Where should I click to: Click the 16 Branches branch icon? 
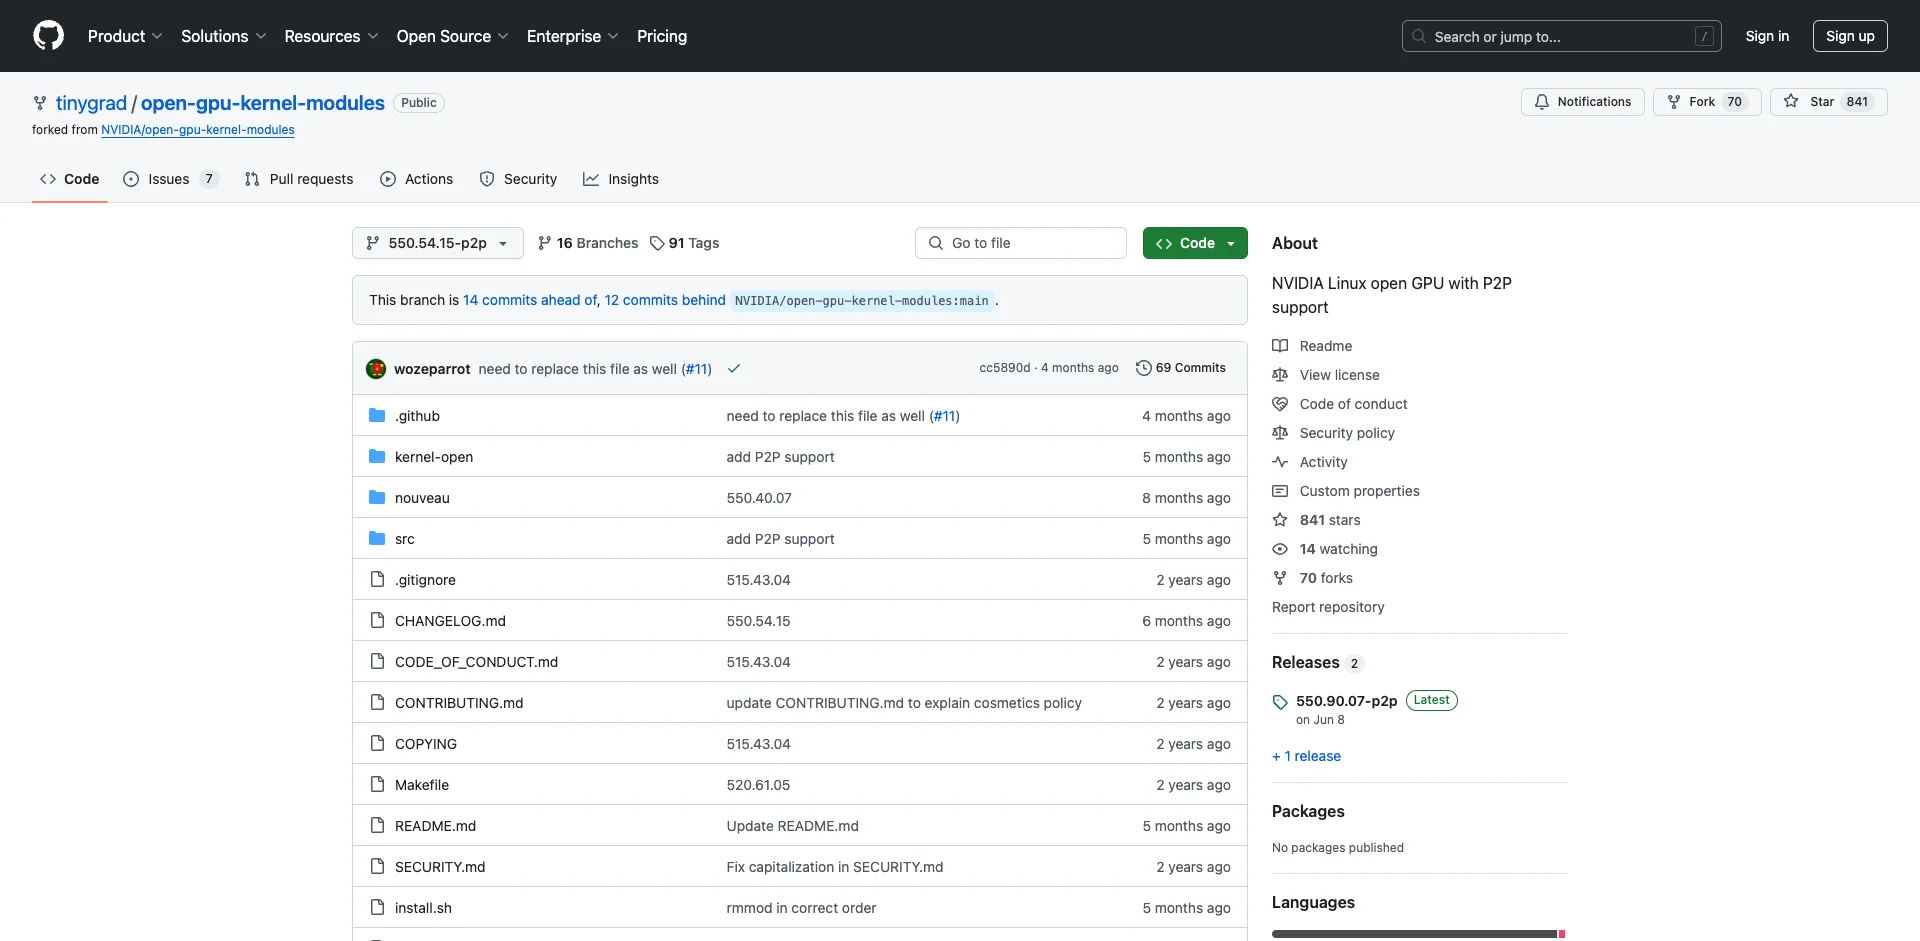click(x=545, y=243)
